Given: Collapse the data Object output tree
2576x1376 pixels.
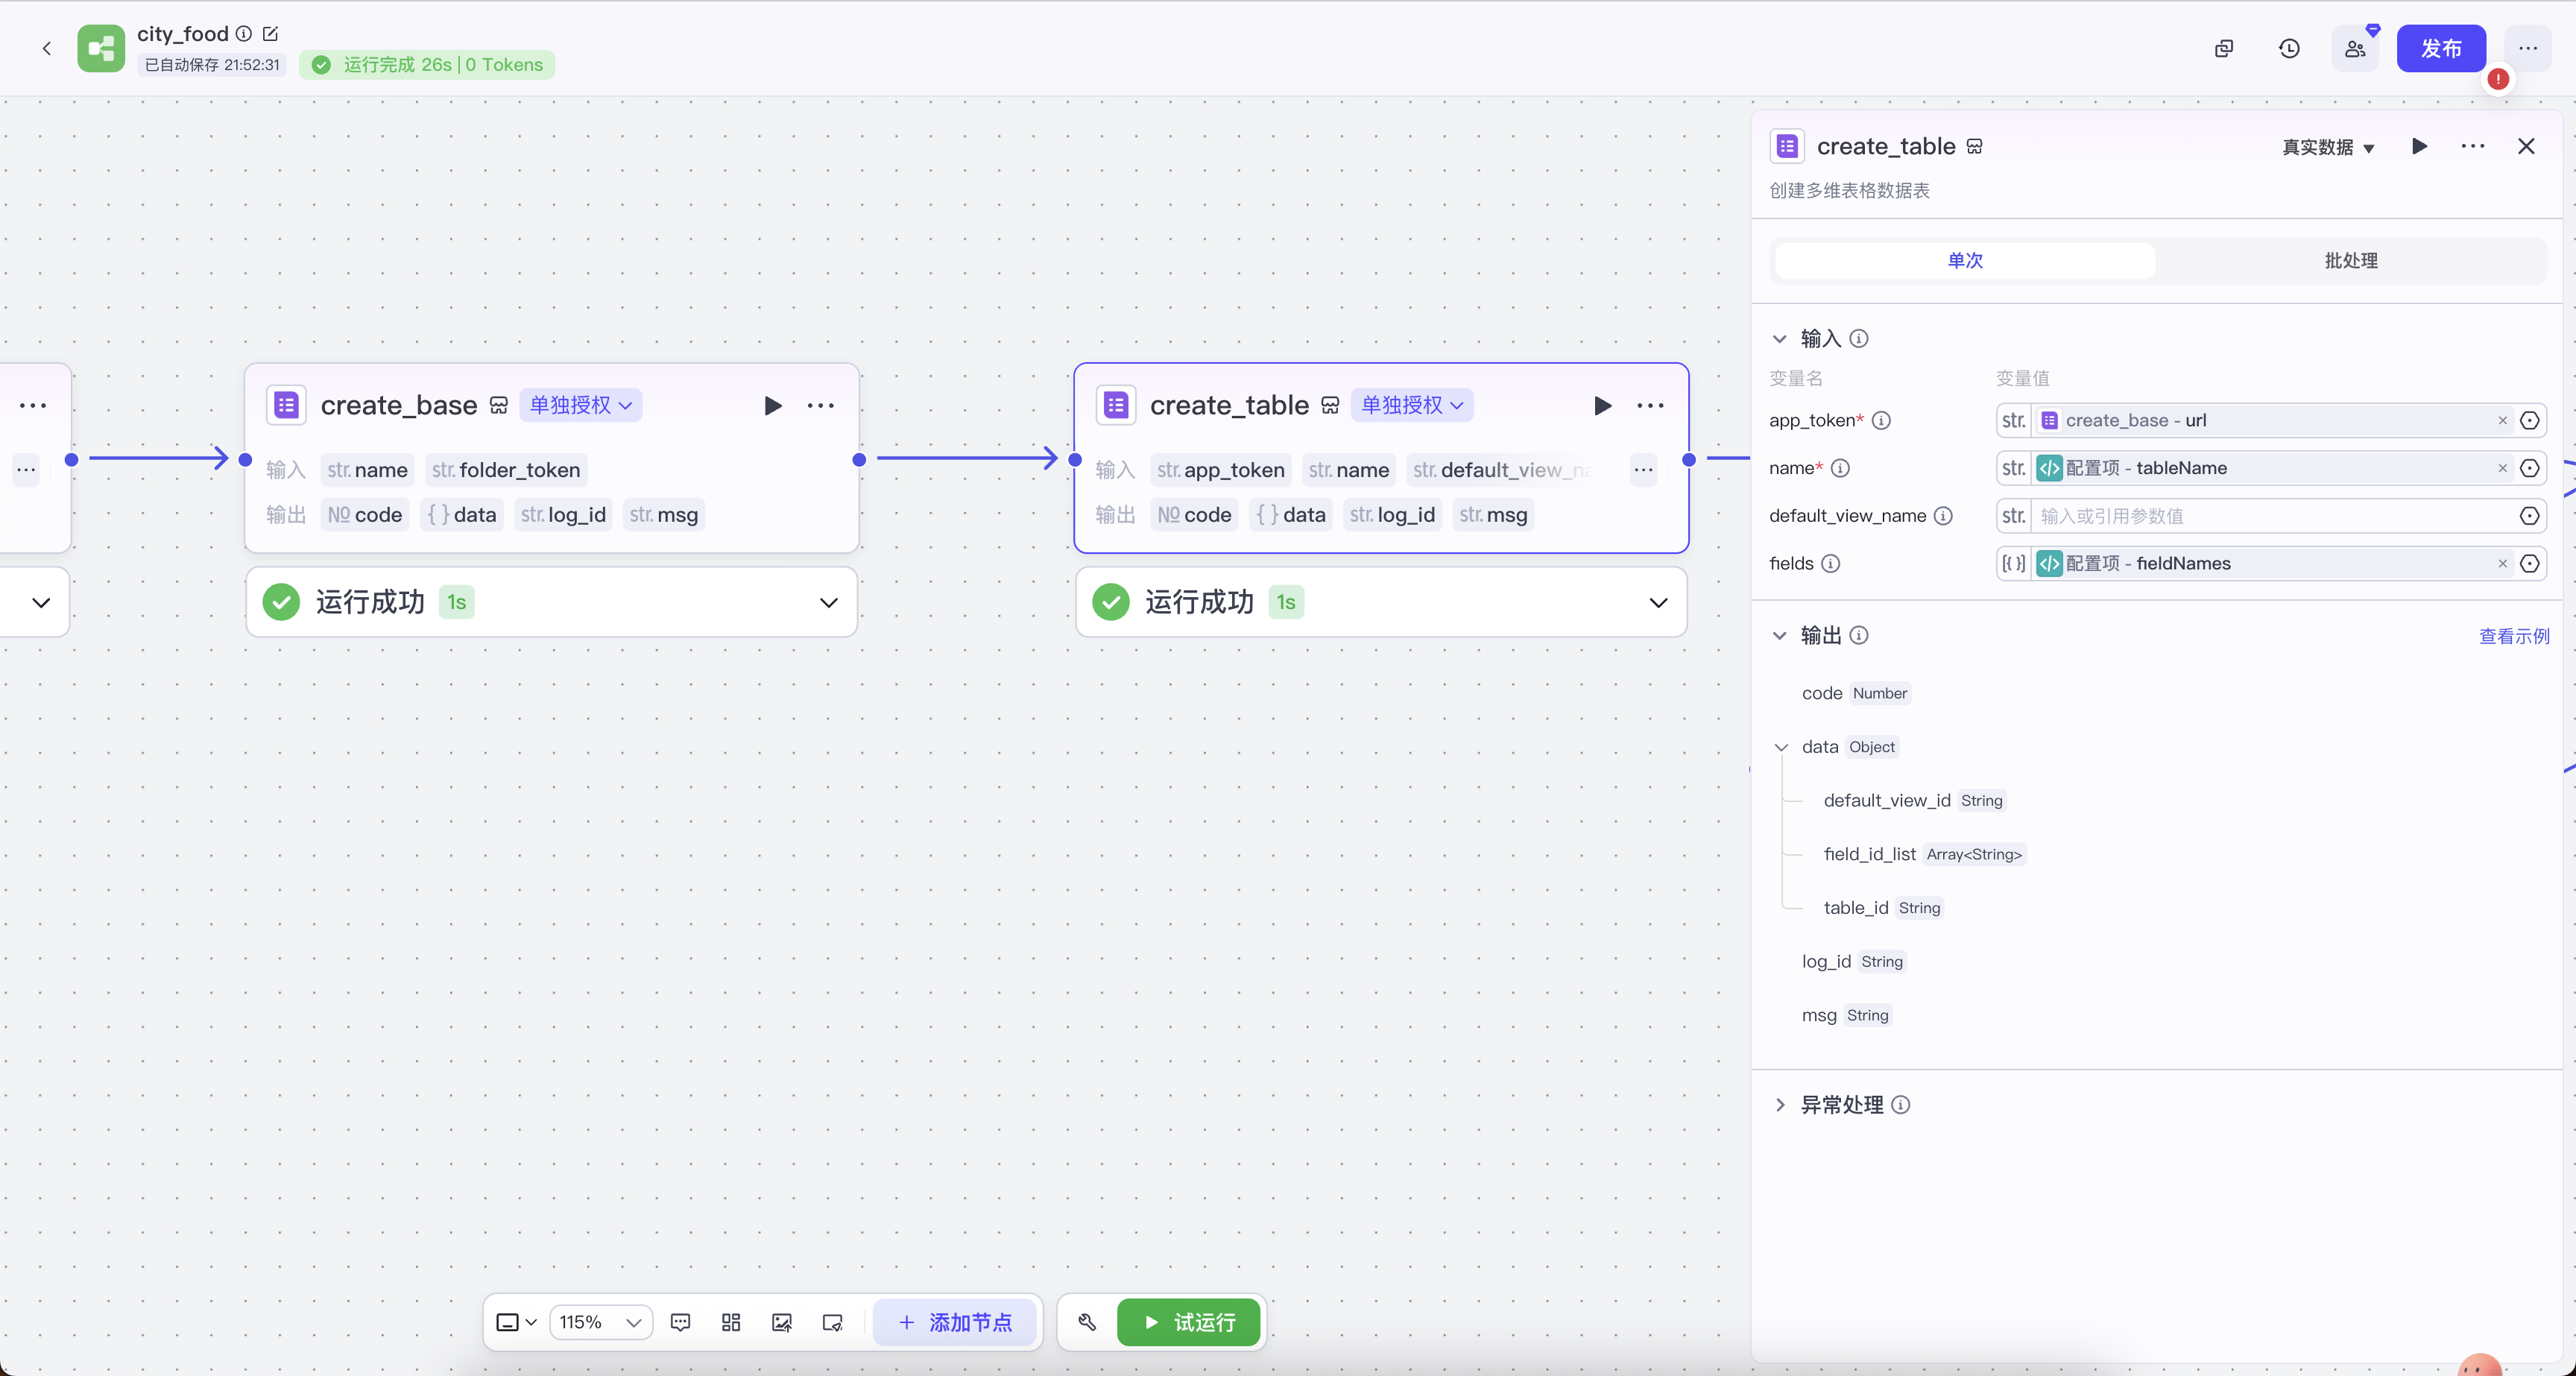Looking at the screenshot, I should (x=1781, y=747).
